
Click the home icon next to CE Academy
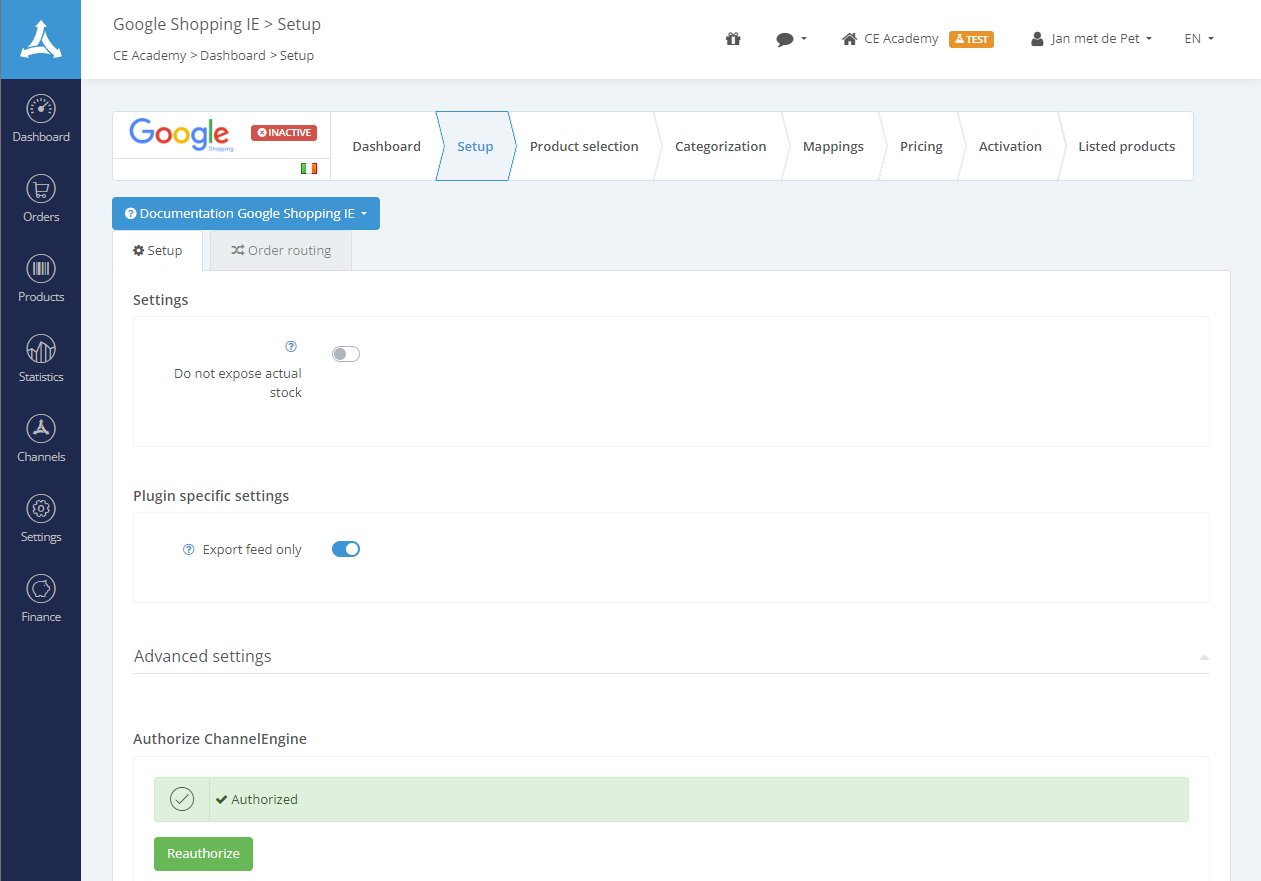pos(850,39)
